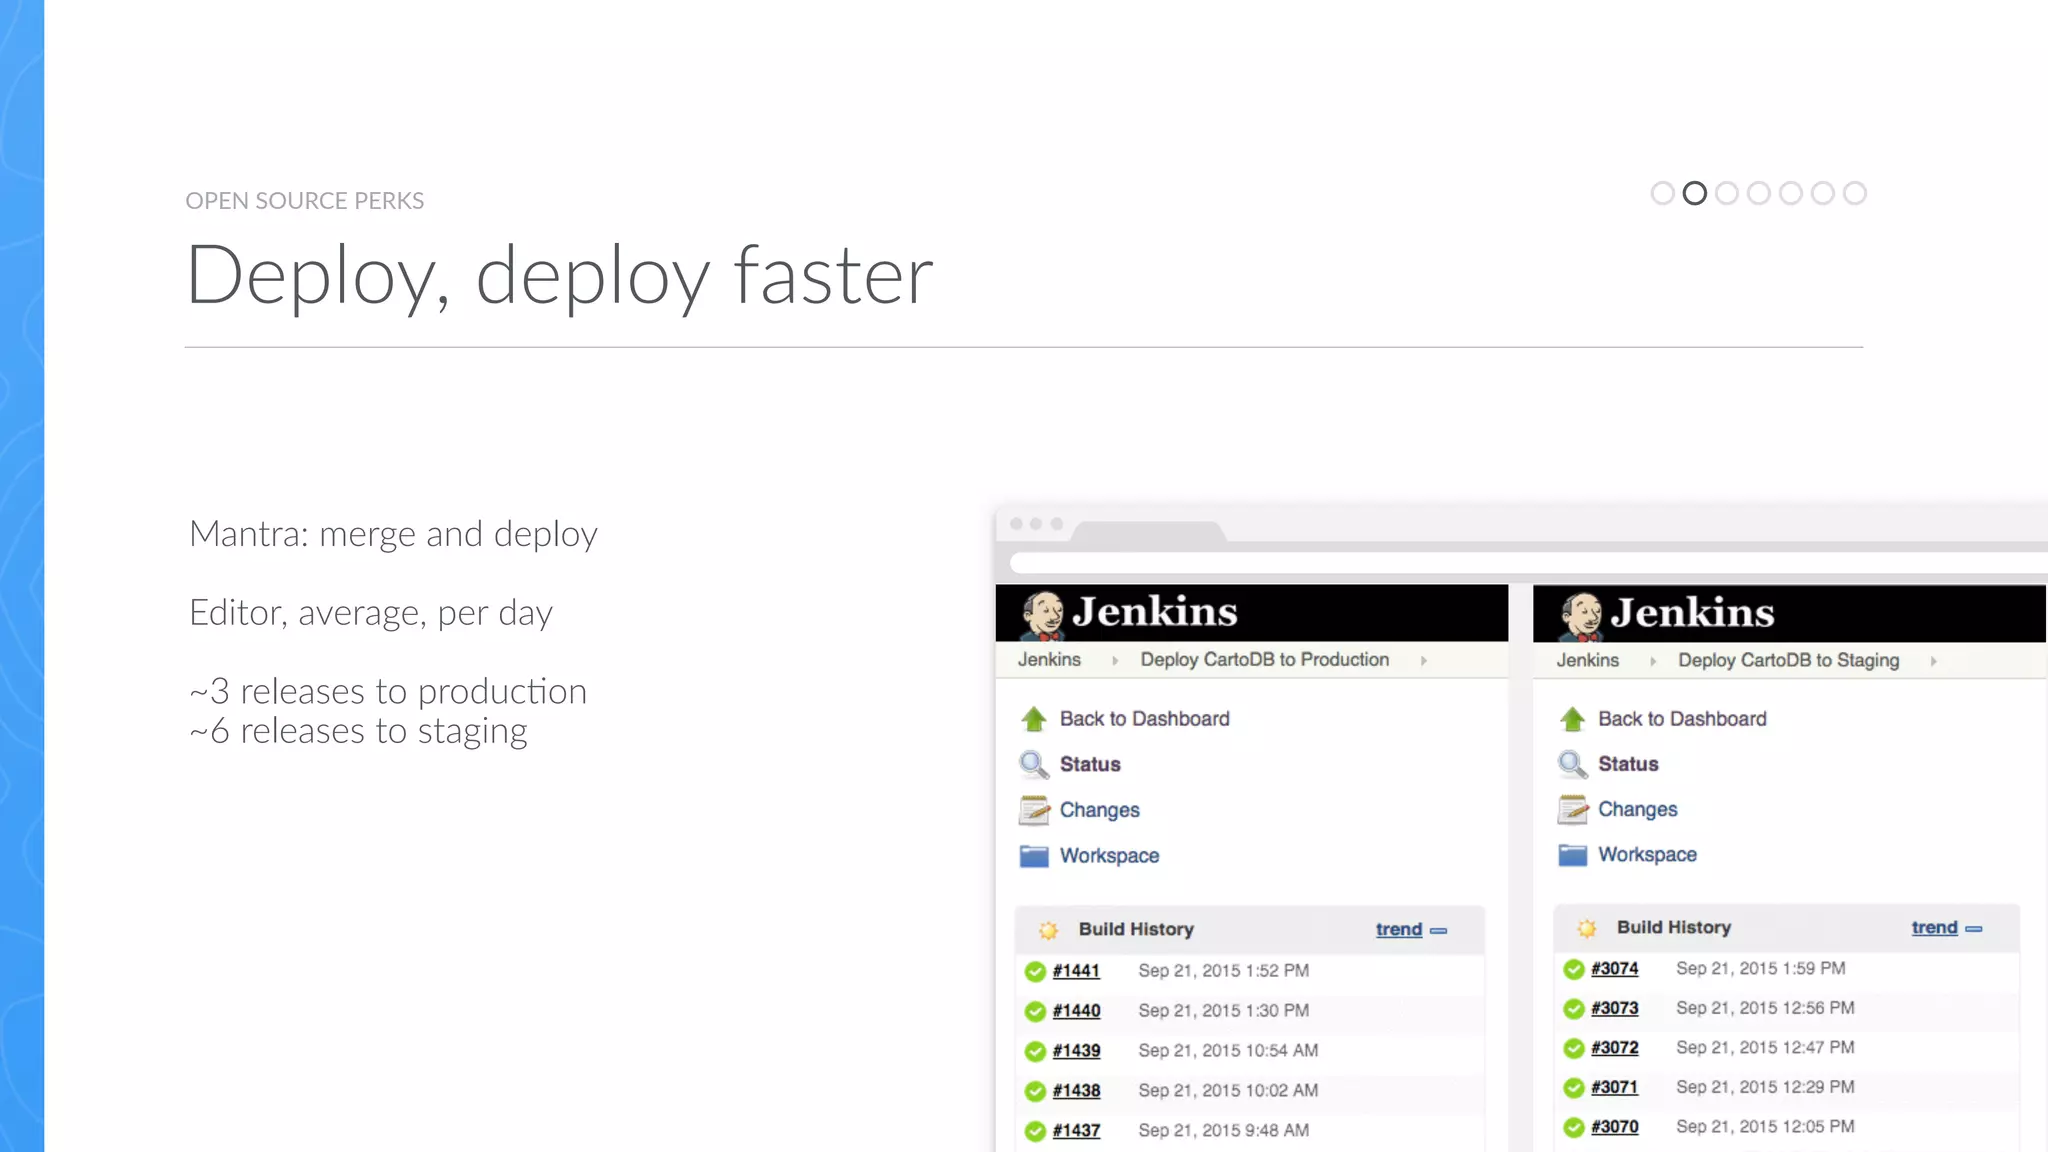Click the success icon for build #1440
The height and width of the screenshot is (1152, 2048).
(1035, 1011)
